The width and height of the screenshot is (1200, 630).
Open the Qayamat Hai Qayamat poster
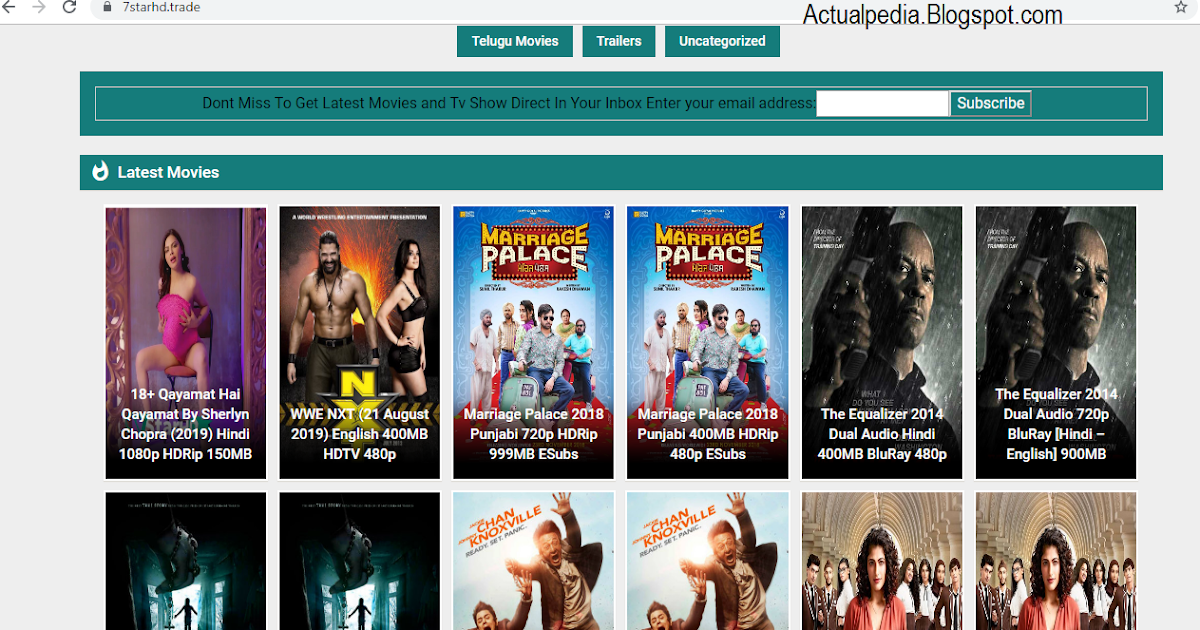coord(186,342)
